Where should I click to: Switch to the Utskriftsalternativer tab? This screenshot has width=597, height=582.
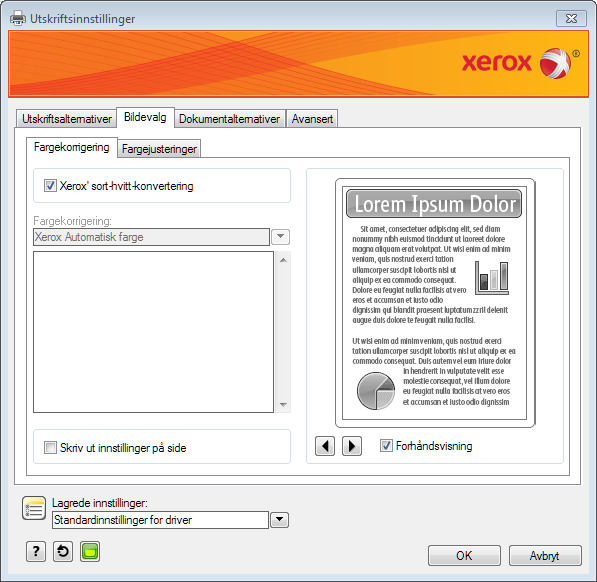pos(67,119)
